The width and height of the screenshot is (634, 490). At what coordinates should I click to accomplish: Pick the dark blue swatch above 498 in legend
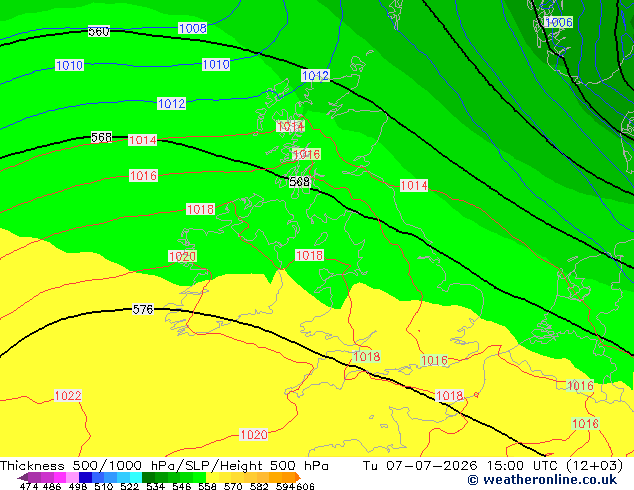coord(85,477)
